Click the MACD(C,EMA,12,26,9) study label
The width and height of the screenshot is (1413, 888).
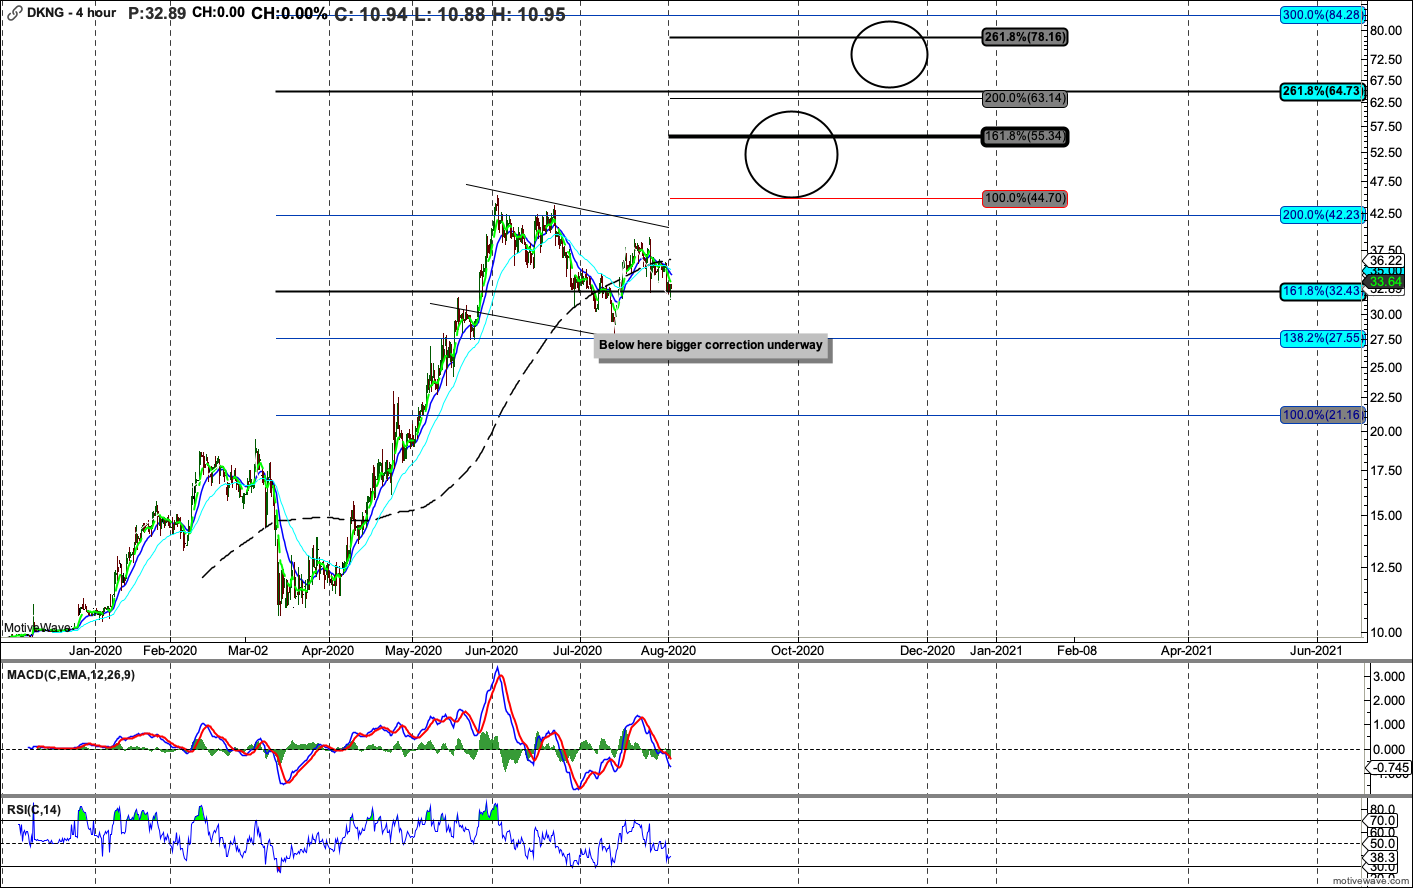(x=71, y=675)
